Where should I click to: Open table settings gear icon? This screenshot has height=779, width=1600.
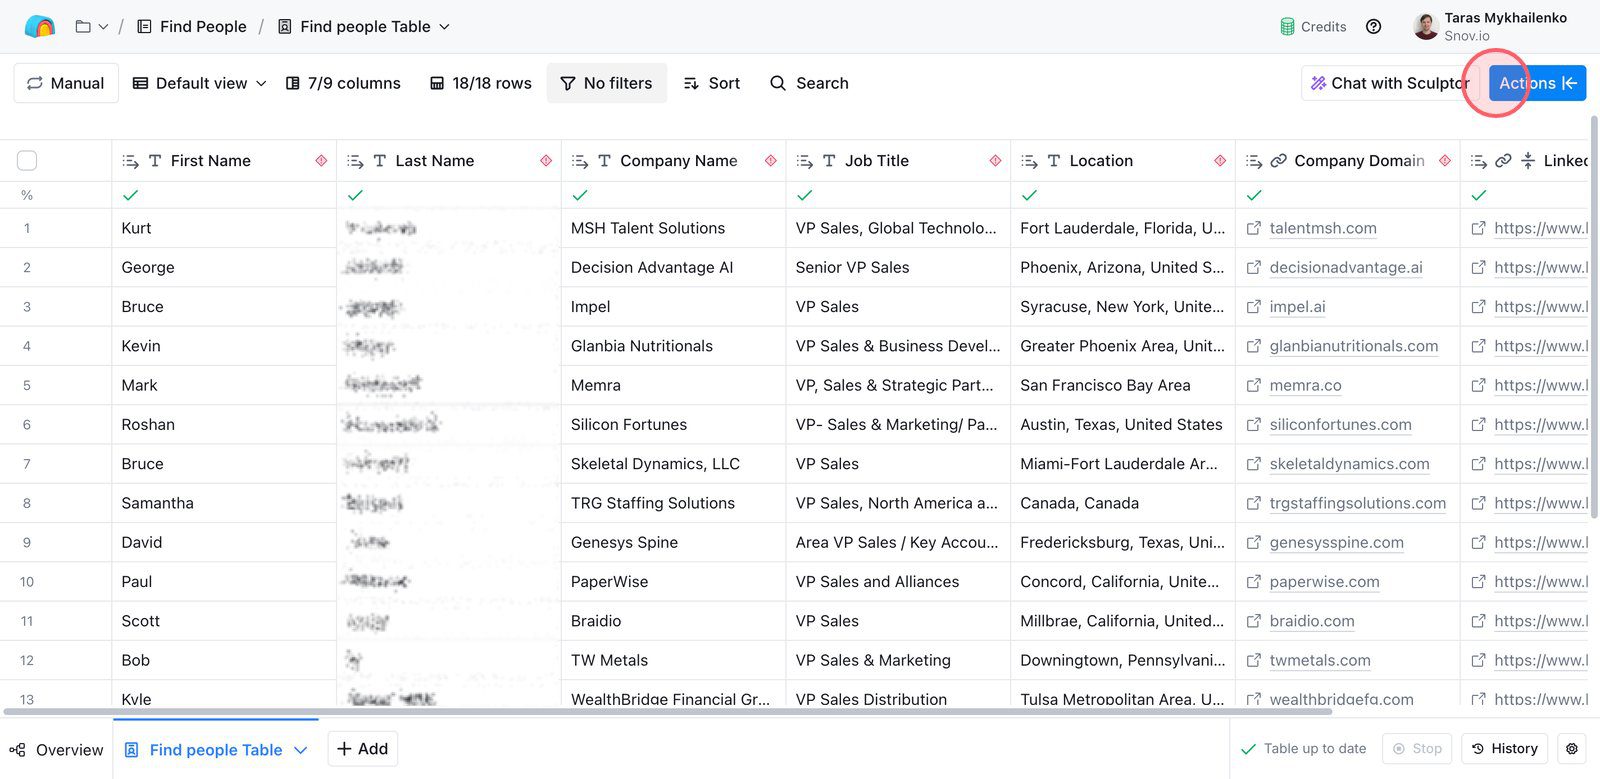(x=1572, y=749)
